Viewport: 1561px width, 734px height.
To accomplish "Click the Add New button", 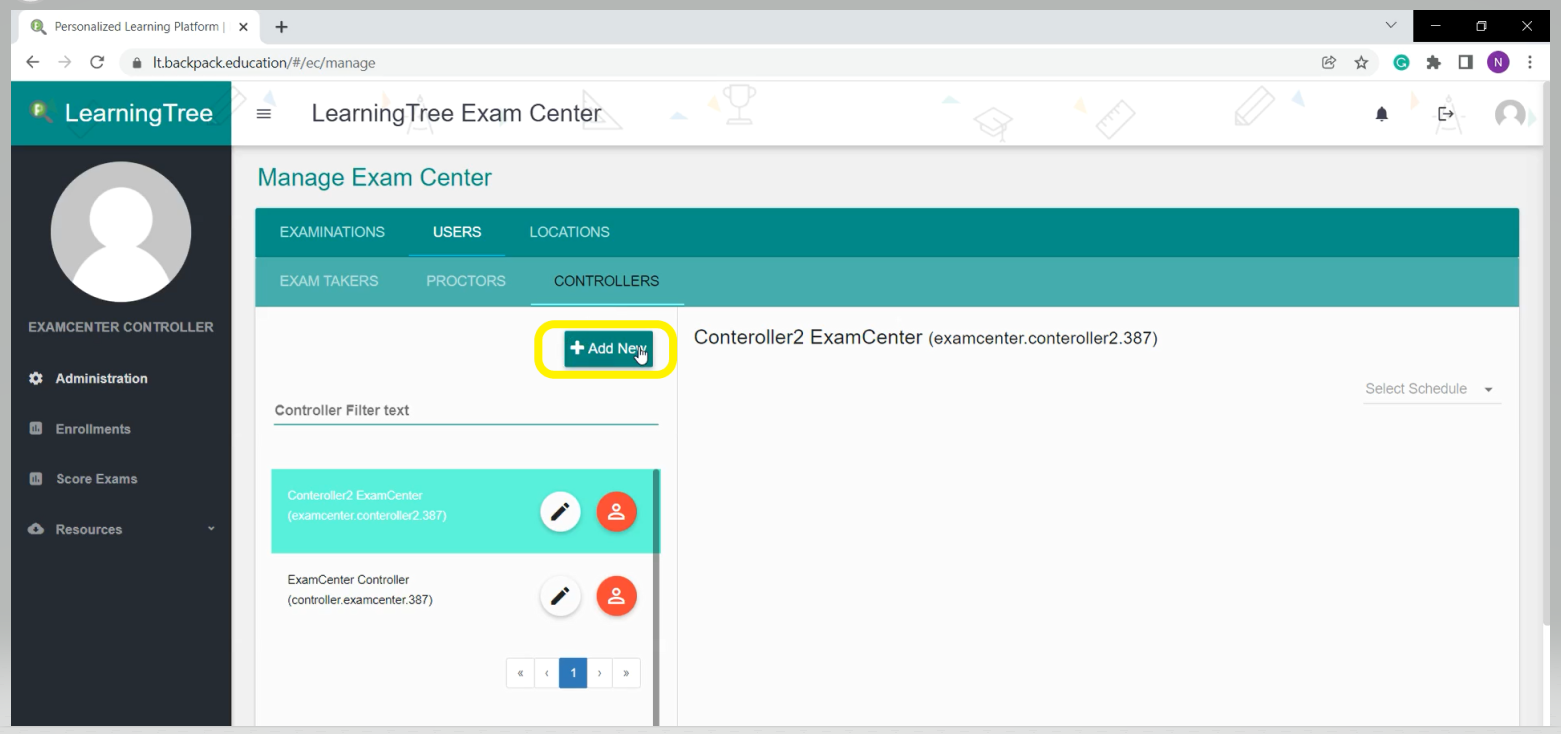I will point(606,348).
